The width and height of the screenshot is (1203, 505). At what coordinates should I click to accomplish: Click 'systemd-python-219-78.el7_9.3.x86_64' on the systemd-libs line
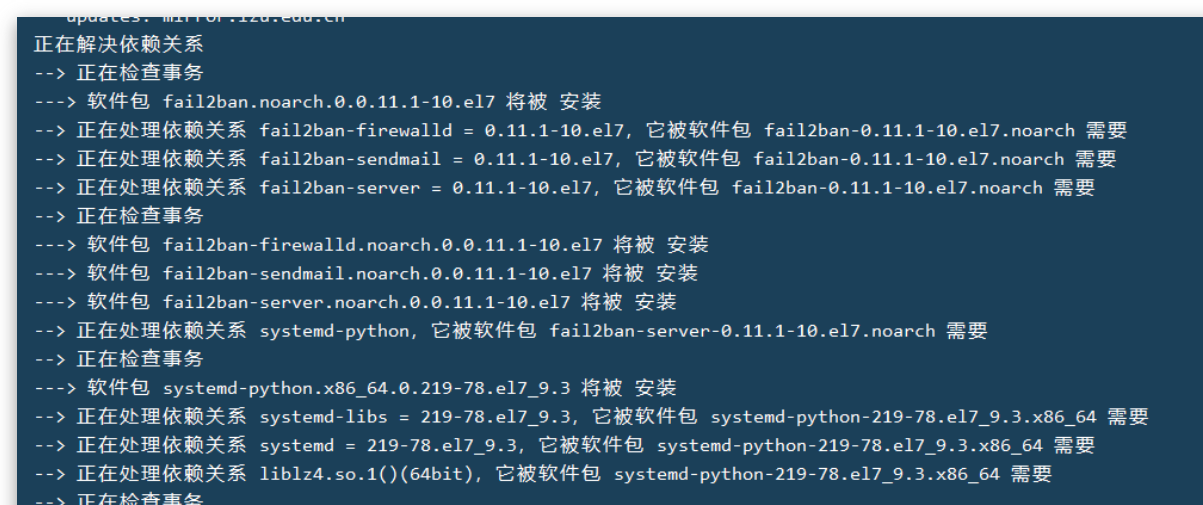[x=903, y=416]
